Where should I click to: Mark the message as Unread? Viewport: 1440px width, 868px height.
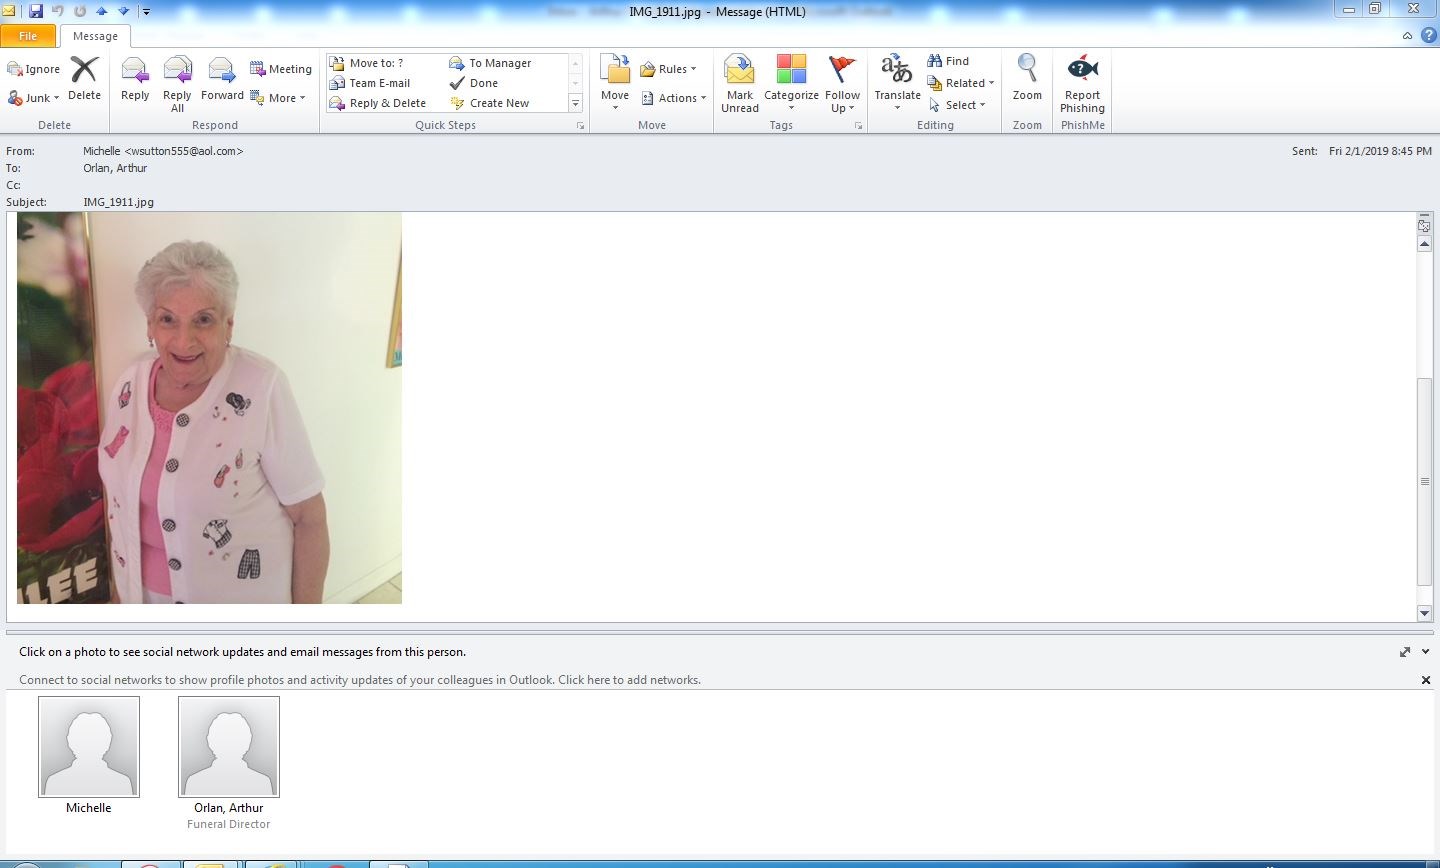[x=740, y=82]
